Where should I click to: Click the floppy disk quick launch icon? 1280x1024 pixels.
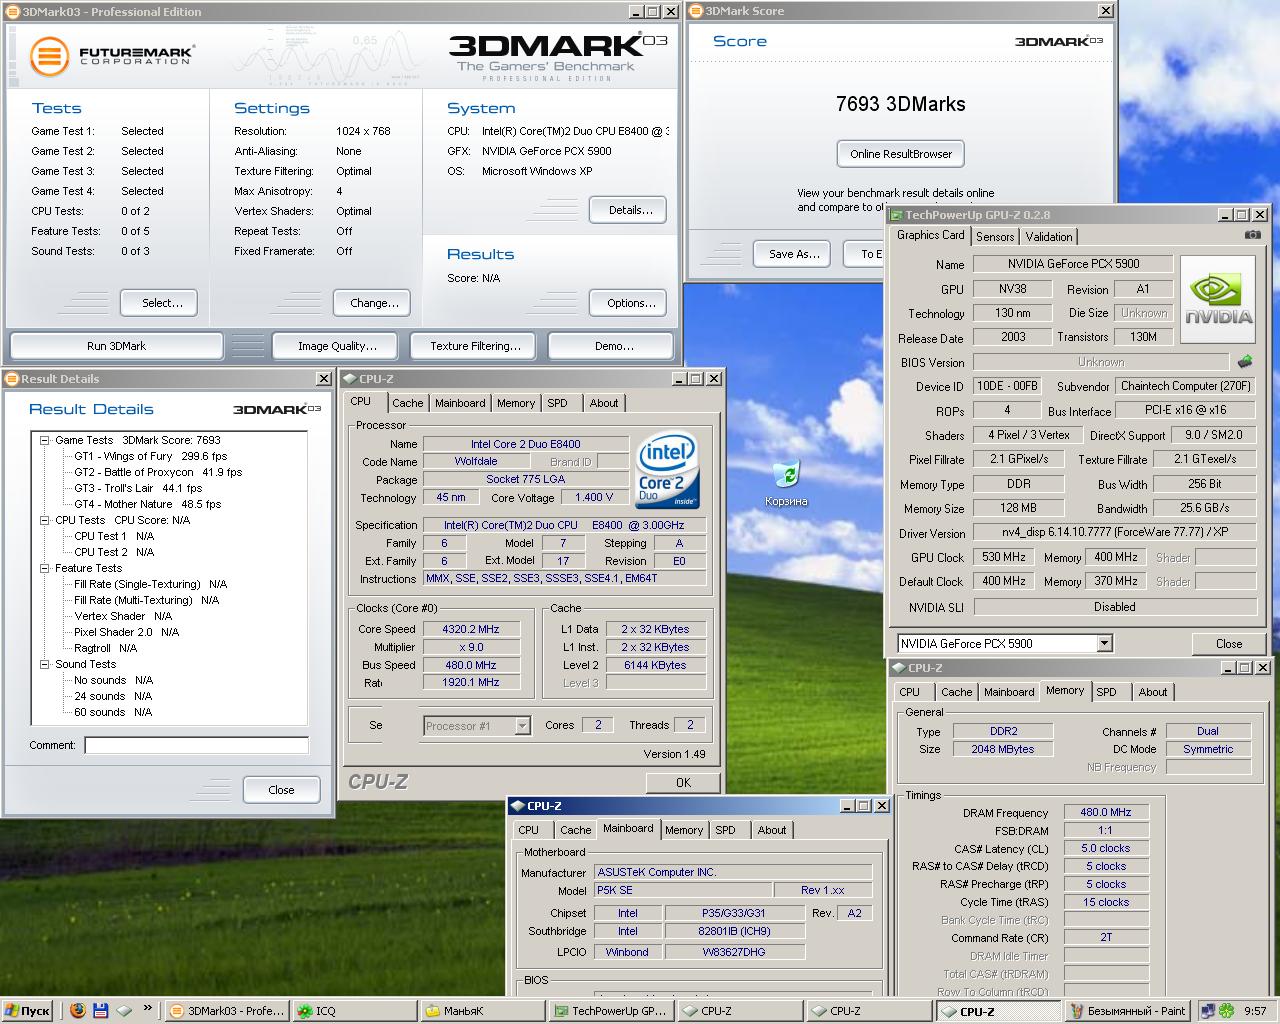coord(101,1011)
